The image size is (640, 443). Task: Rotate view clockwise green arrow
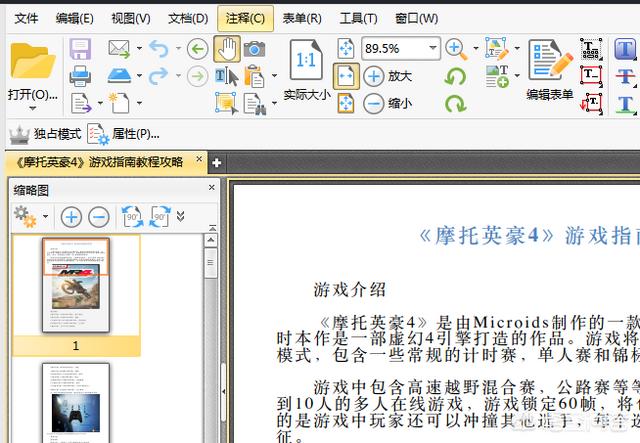tap(455, 104)
